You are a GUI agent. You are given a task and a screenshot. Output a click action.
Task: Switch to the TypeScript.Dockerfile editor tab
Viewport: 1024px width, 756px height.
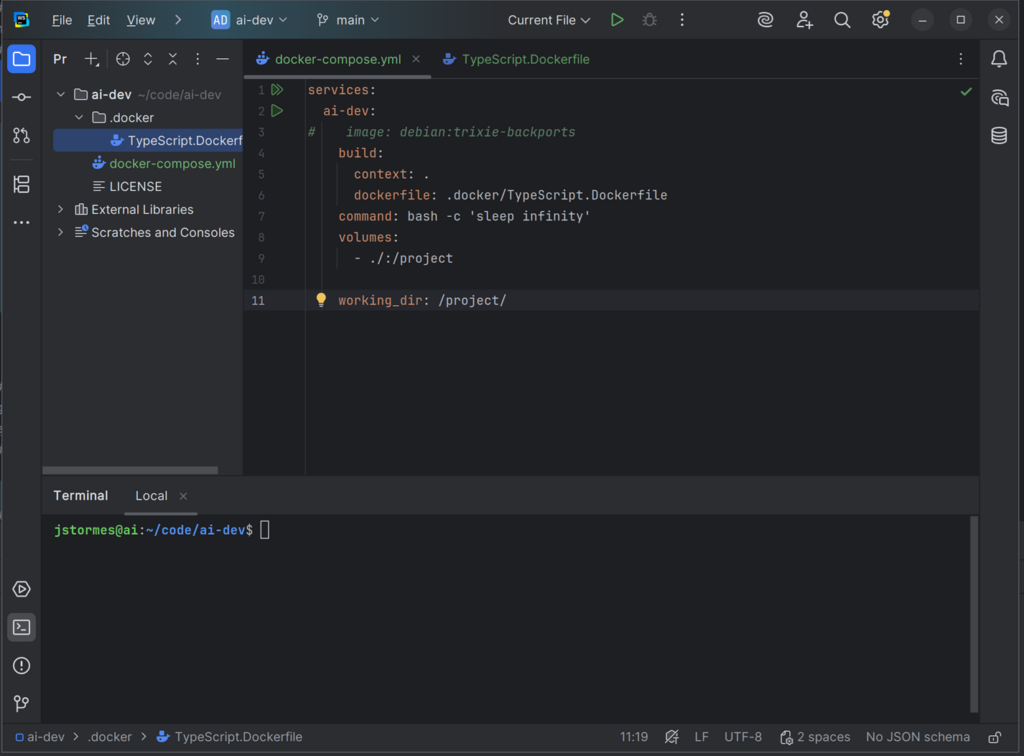pyautogui.click(x=525, y=59)
